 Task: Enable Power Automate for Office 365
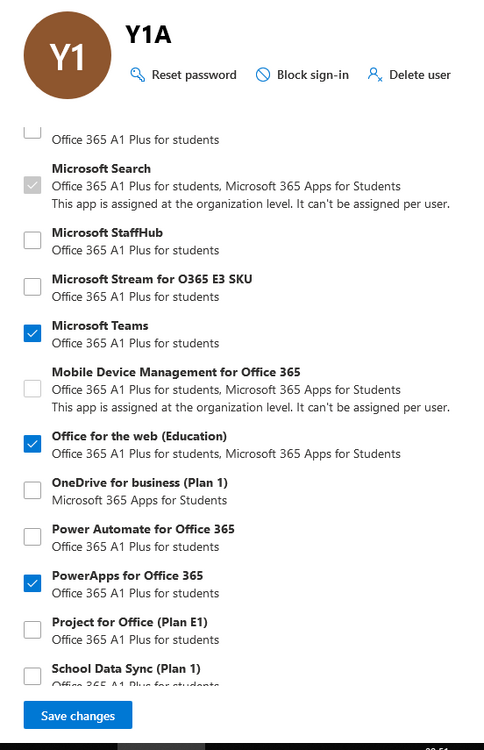(33, 537)
